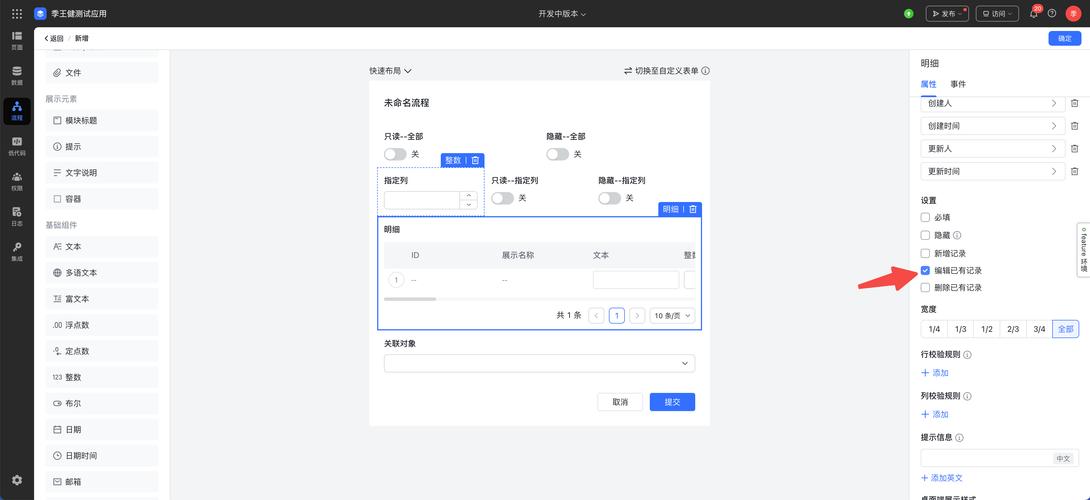Screen dimensions: 1090x500
Task: Enable the 必填 checkbox
Action: [x=925, y=217]
